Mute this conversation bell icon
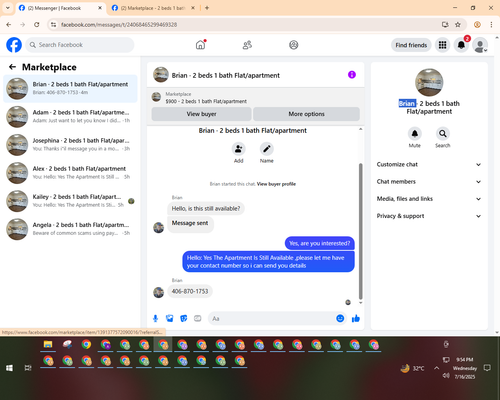This screenshot has height=400, width=500. coord(415,134)
